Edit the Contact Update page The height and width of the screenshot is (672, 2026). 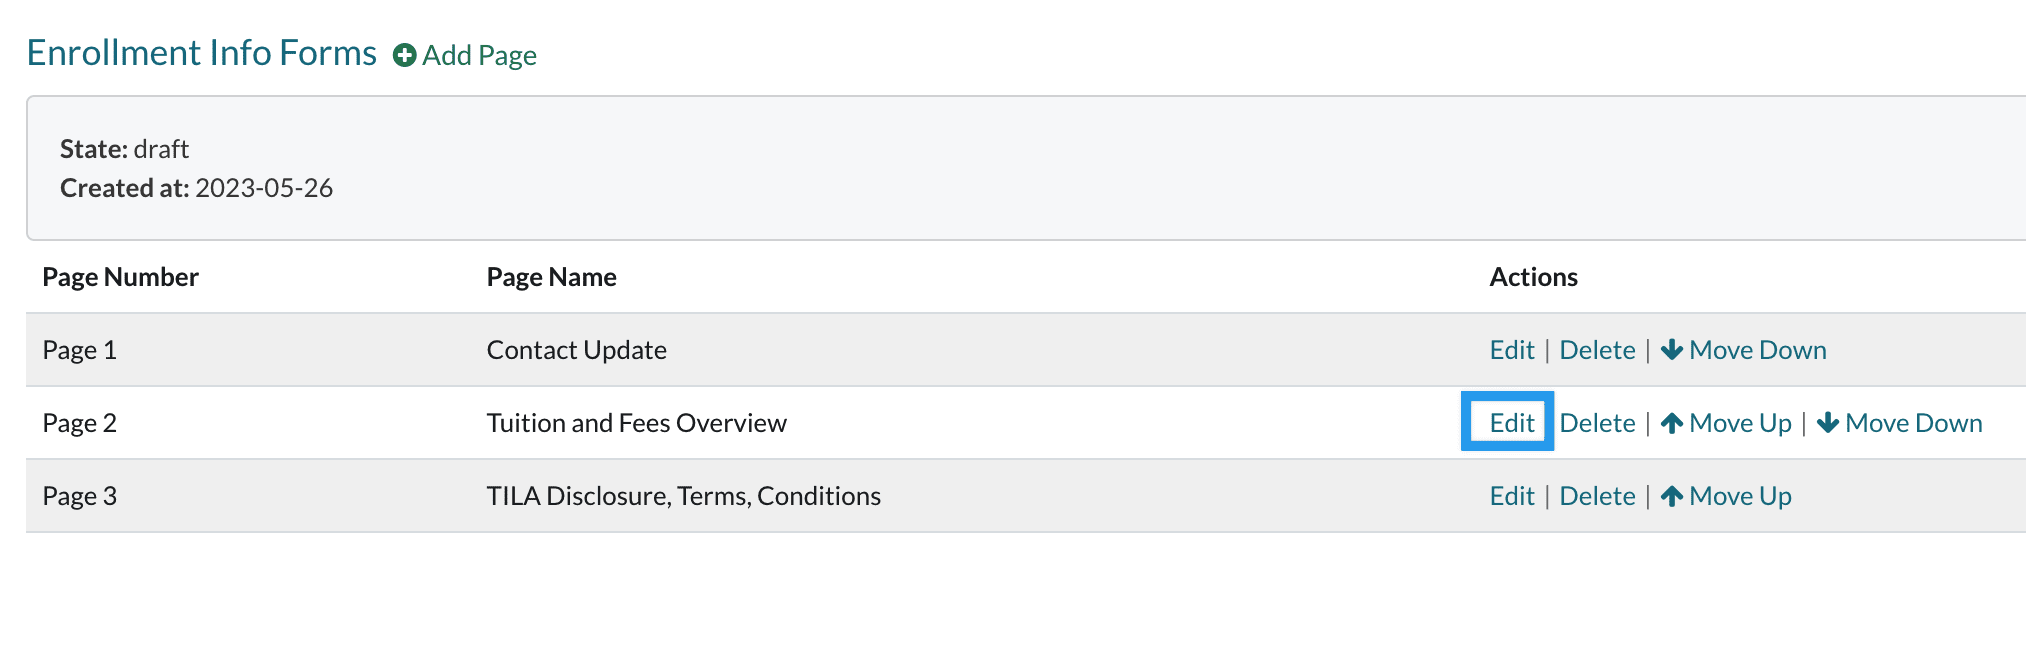(1511, 350)
